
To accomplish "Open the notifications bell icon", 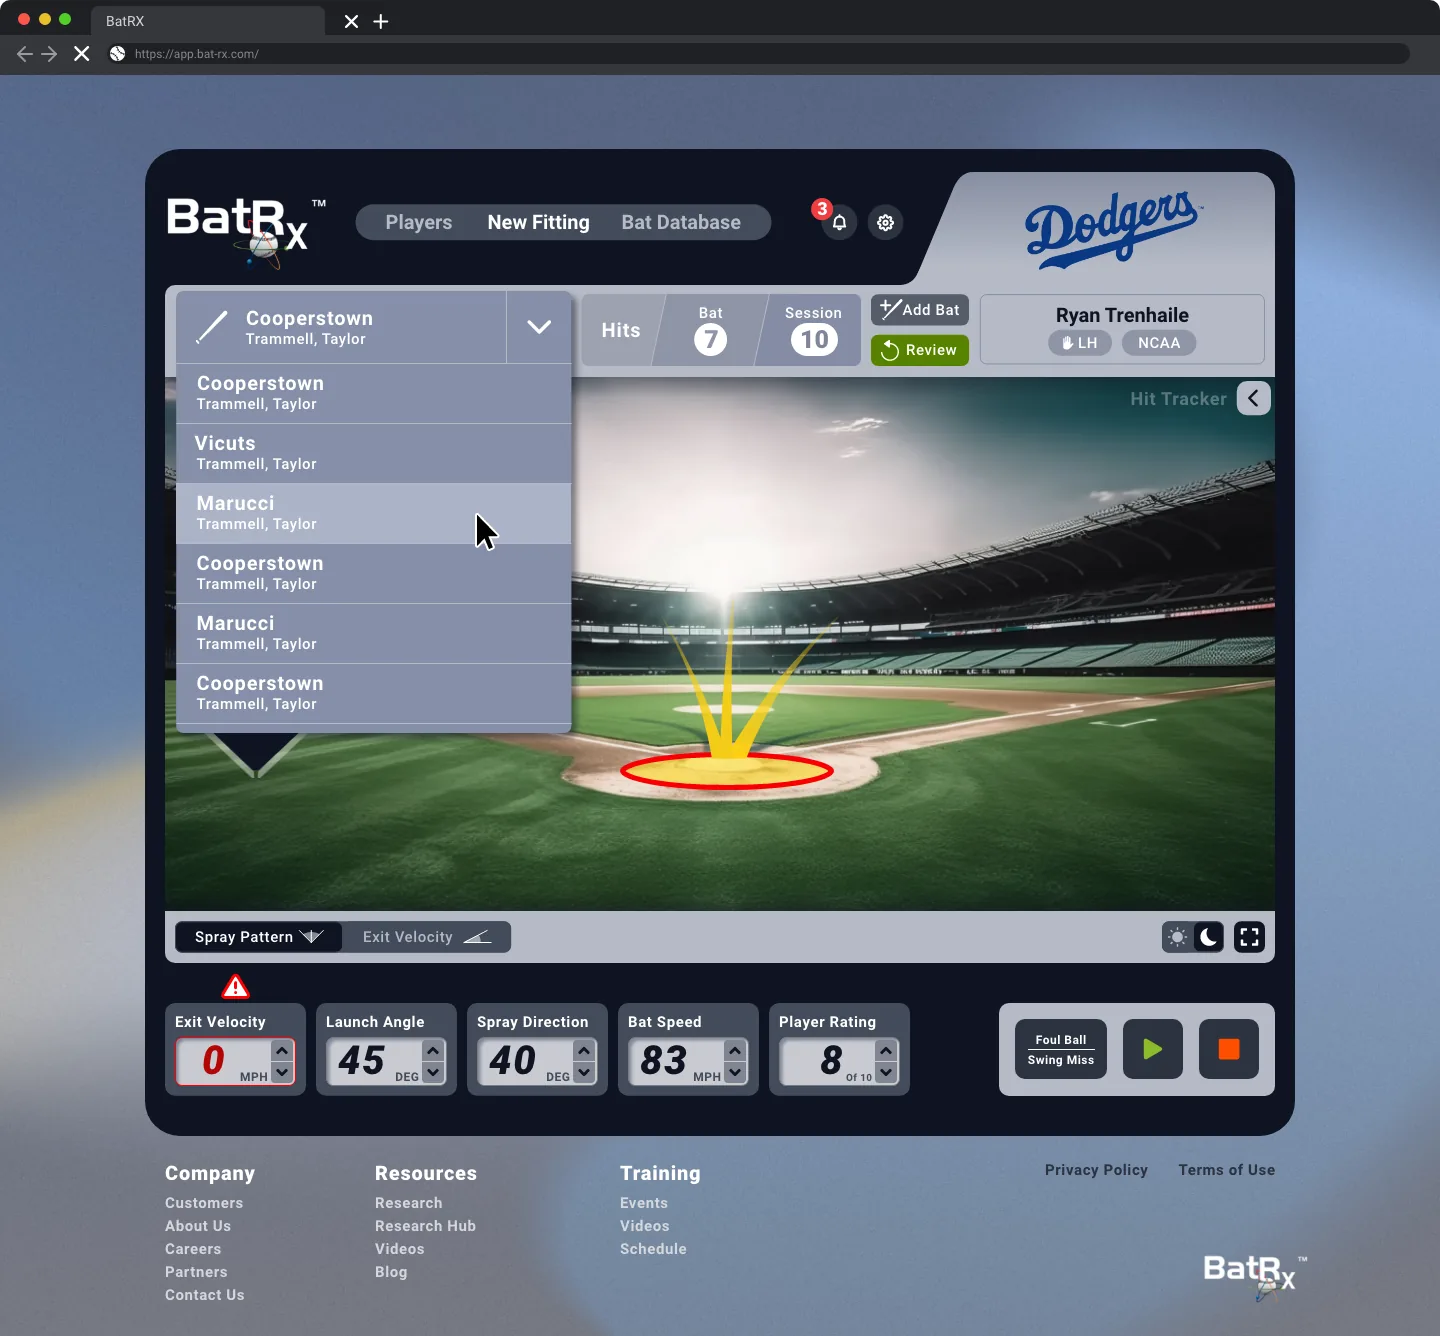I will click(839, 222).
